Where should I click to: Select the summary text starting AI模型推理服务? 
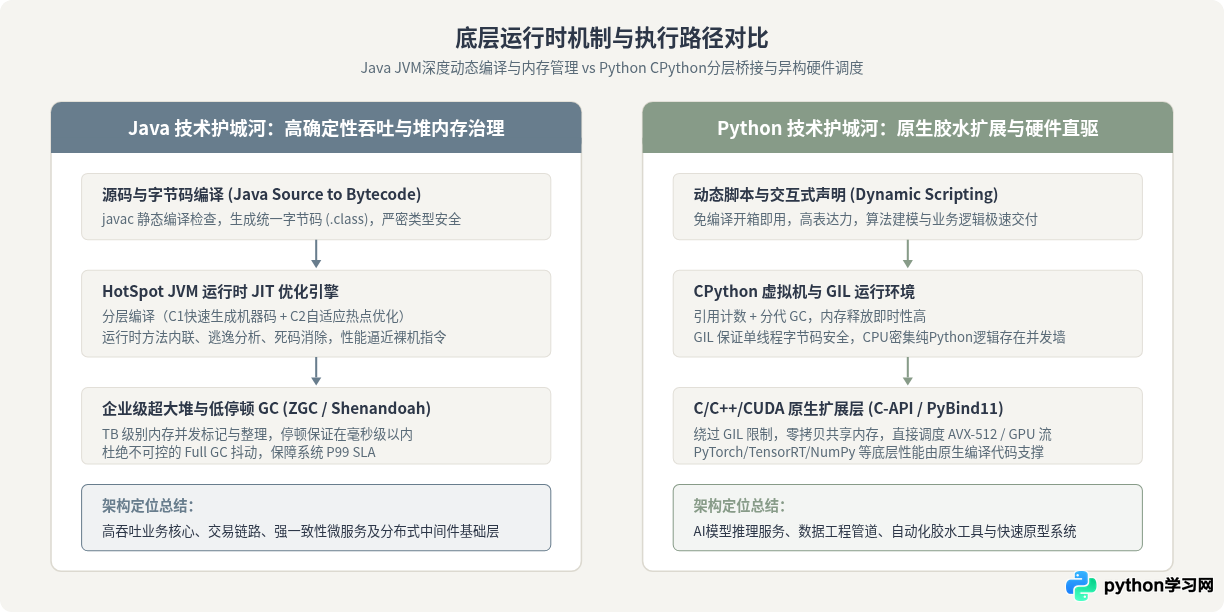885,532
